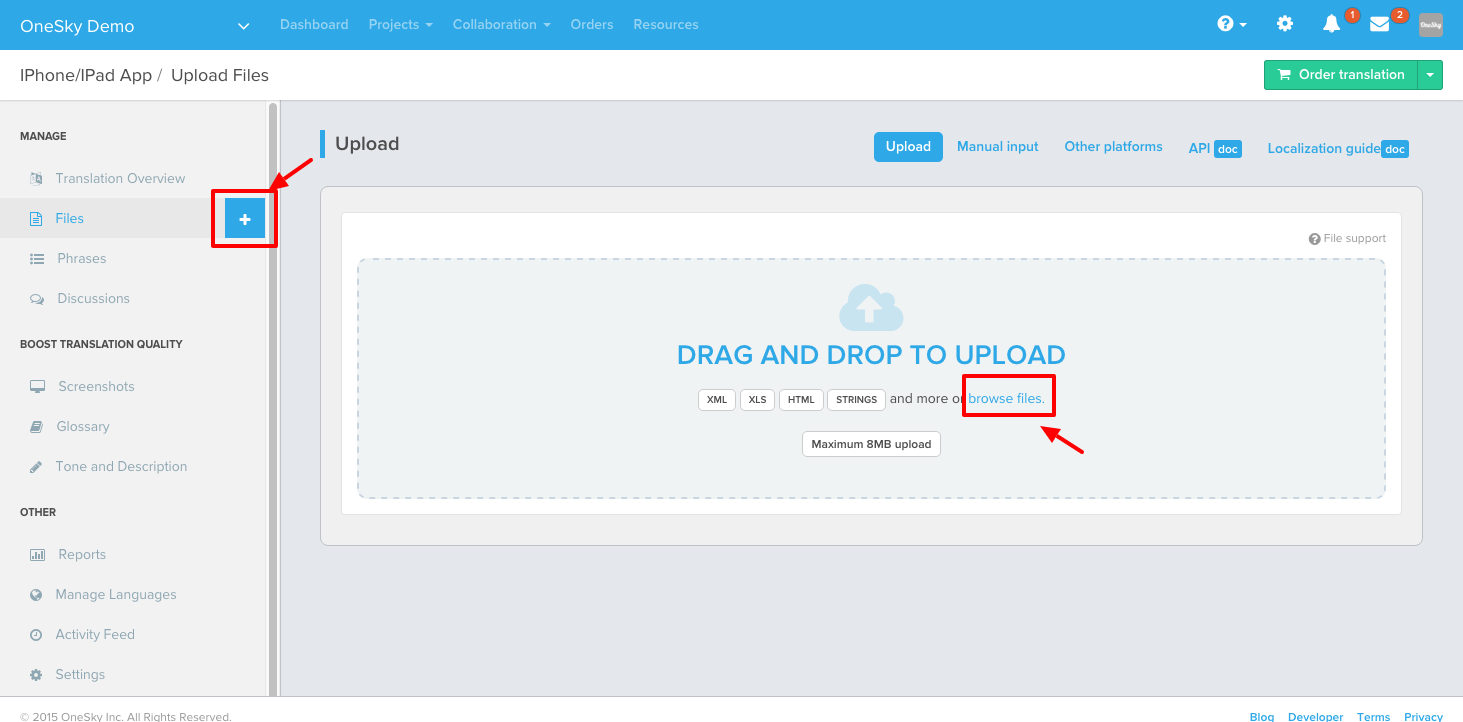This screenshot has height=722, width=1463.
Task: Click the STRINGS format tag
Action: 856,400
